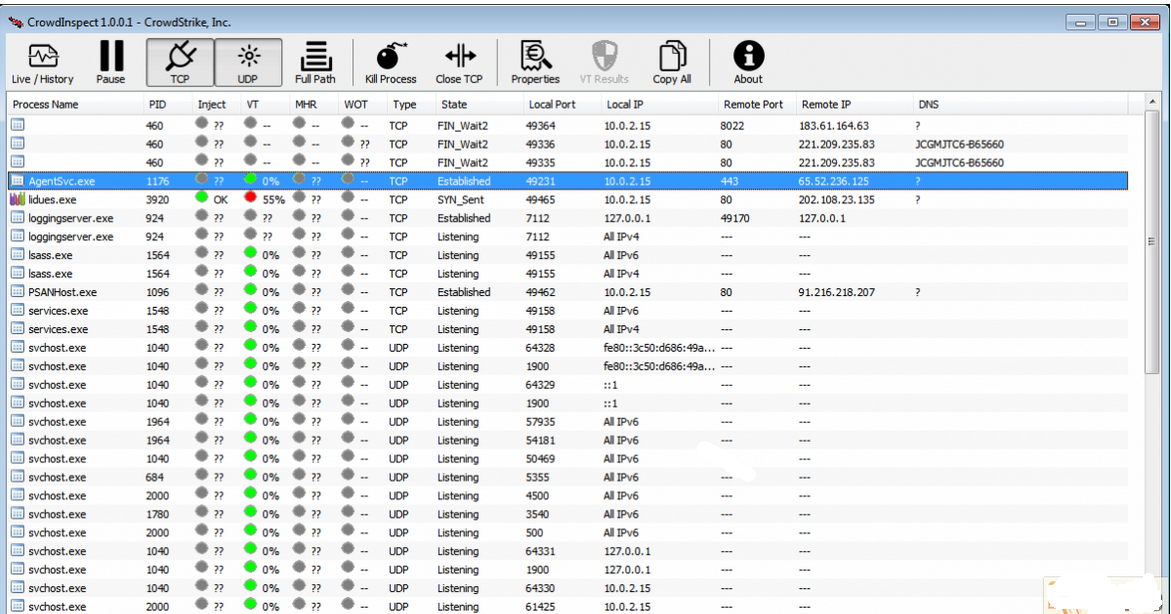The image size is (1171, 614).
Task: Click the remote port 8022 cell
Action: coord(732,125)
